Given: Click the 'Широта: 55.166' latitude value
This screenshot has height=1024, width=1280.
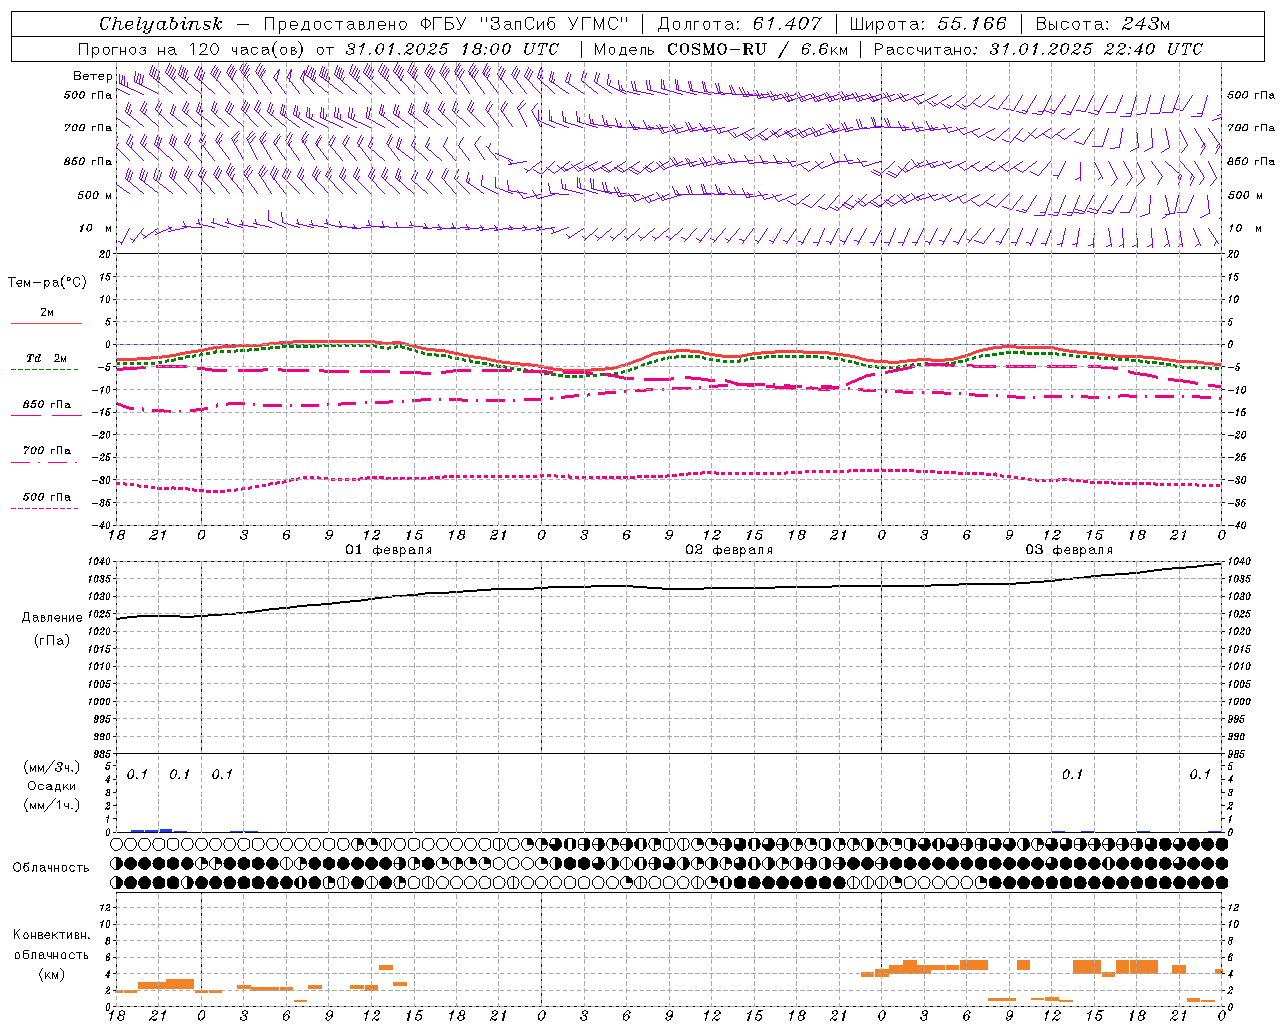Looking at the screenshot, I should [928, 23].
